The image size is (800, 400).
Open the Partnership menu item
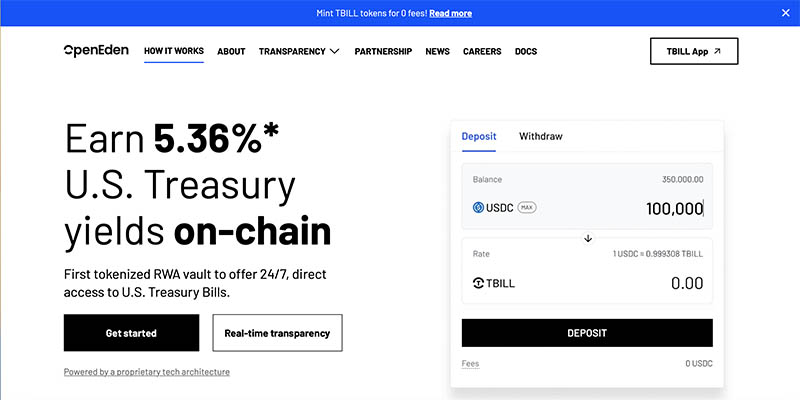(x=383, y=51)
